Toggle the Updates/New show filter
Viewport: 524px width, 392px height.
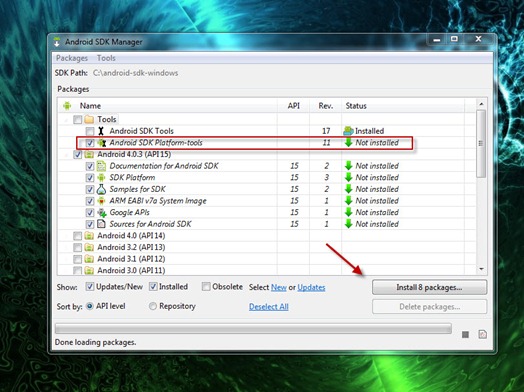click(90, 287)
